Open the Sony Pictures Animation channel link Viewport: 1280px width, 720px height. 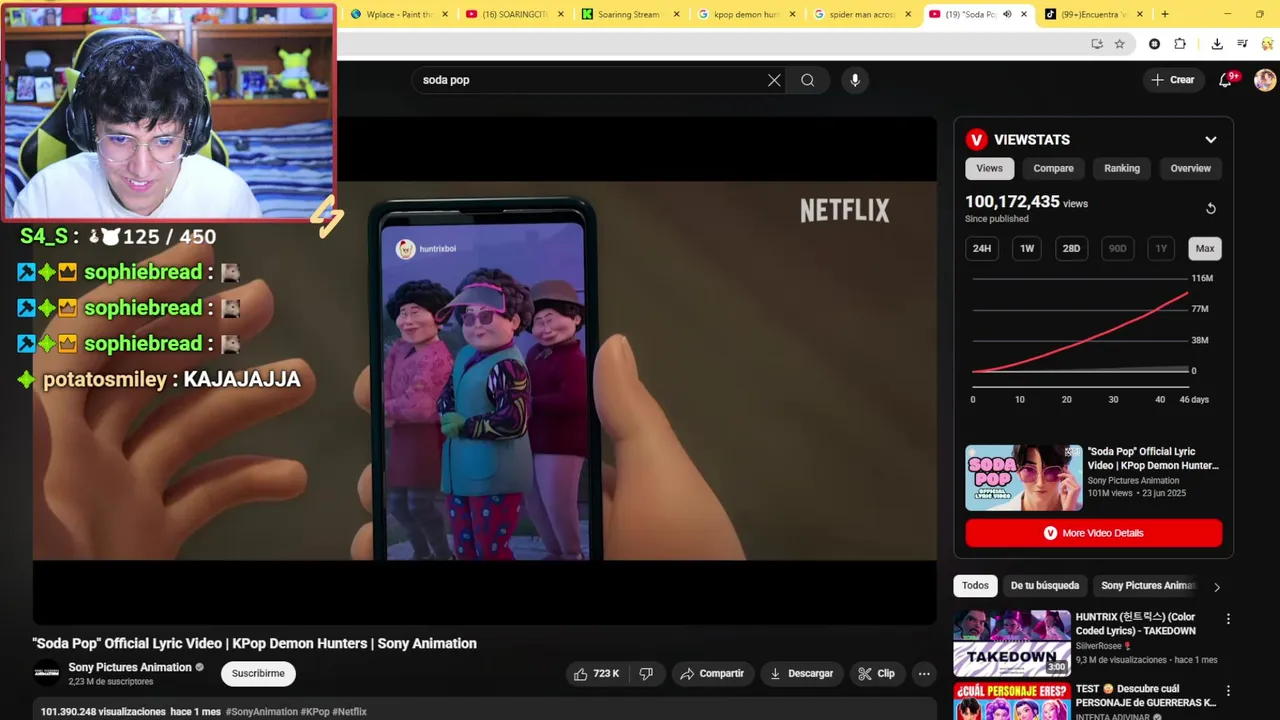130,668
